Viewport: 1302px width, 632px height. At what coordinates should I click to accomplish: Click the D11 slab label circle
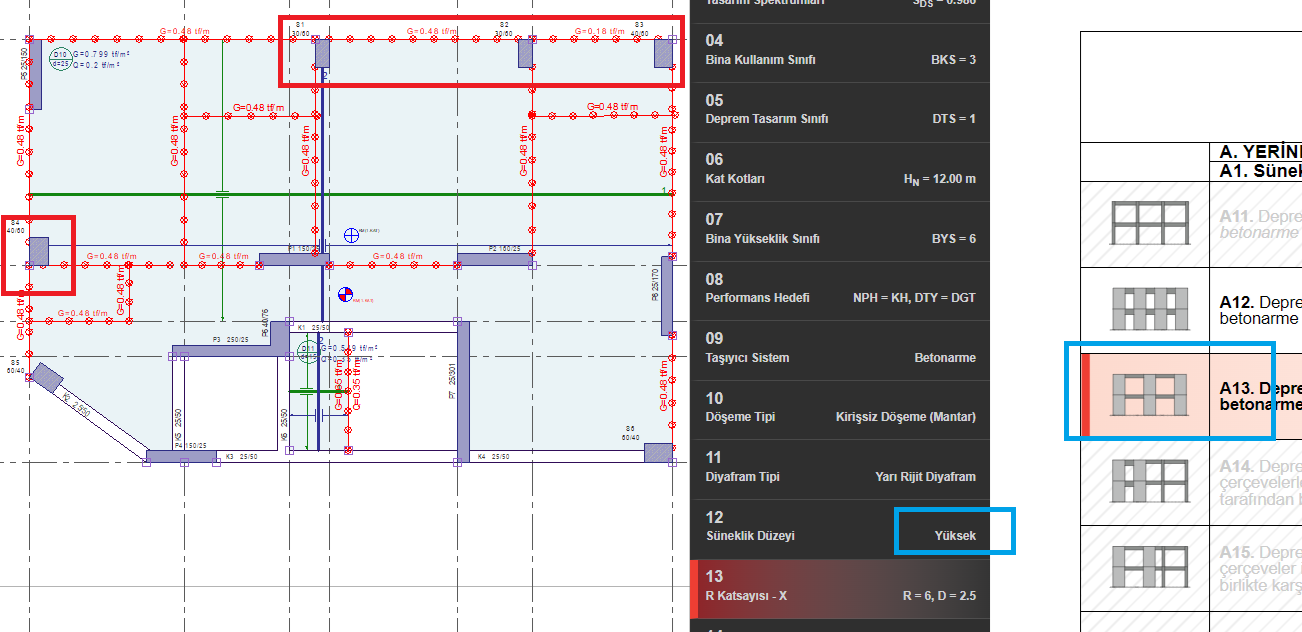point(309,351)
